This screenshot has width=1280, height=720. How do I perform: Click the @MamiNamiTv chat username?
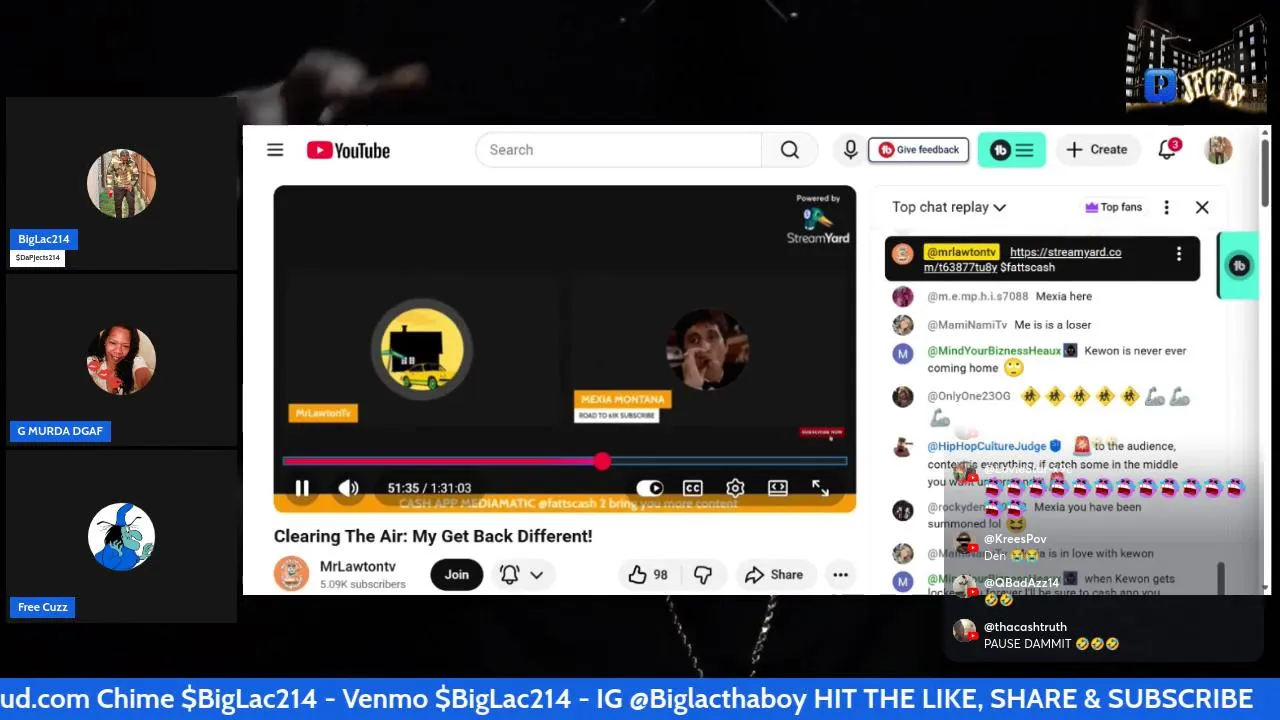[967, 325]
